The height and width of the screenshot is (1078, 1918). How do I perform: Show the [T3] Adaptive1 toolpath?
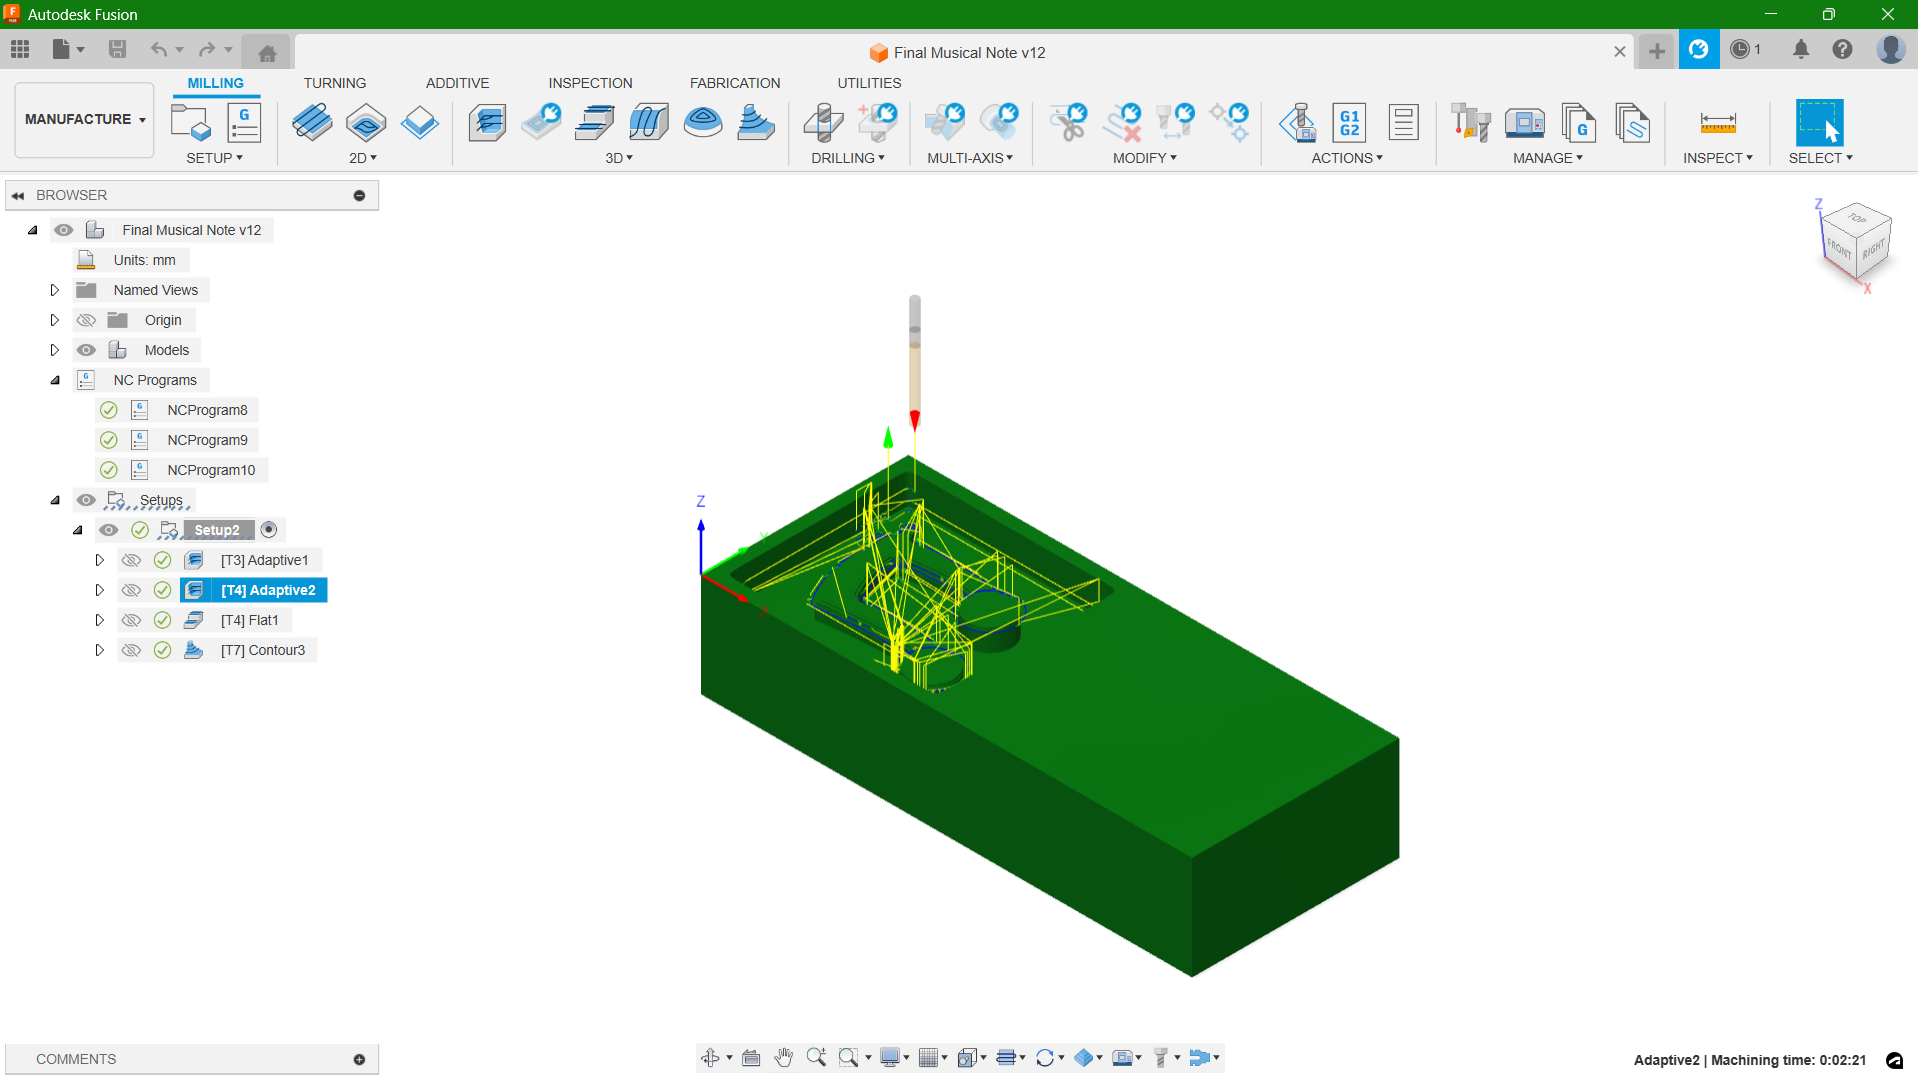[131, 560]
